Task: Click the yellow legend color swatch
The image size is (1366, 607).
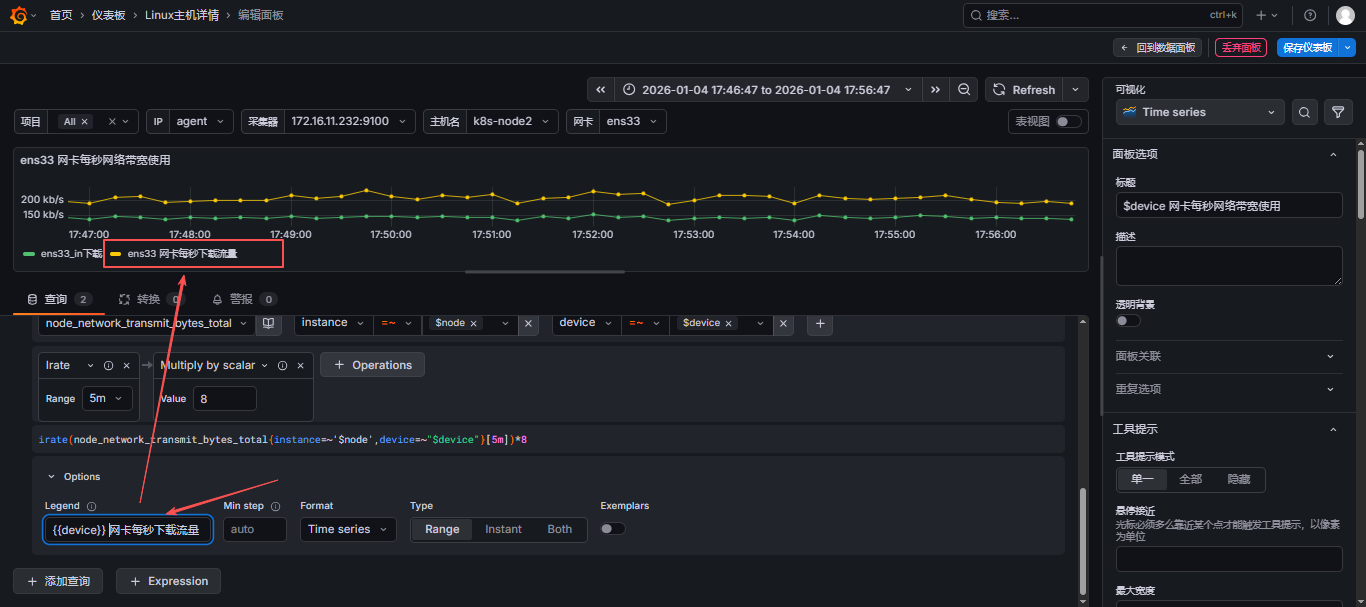Action: tap(116, 254)
